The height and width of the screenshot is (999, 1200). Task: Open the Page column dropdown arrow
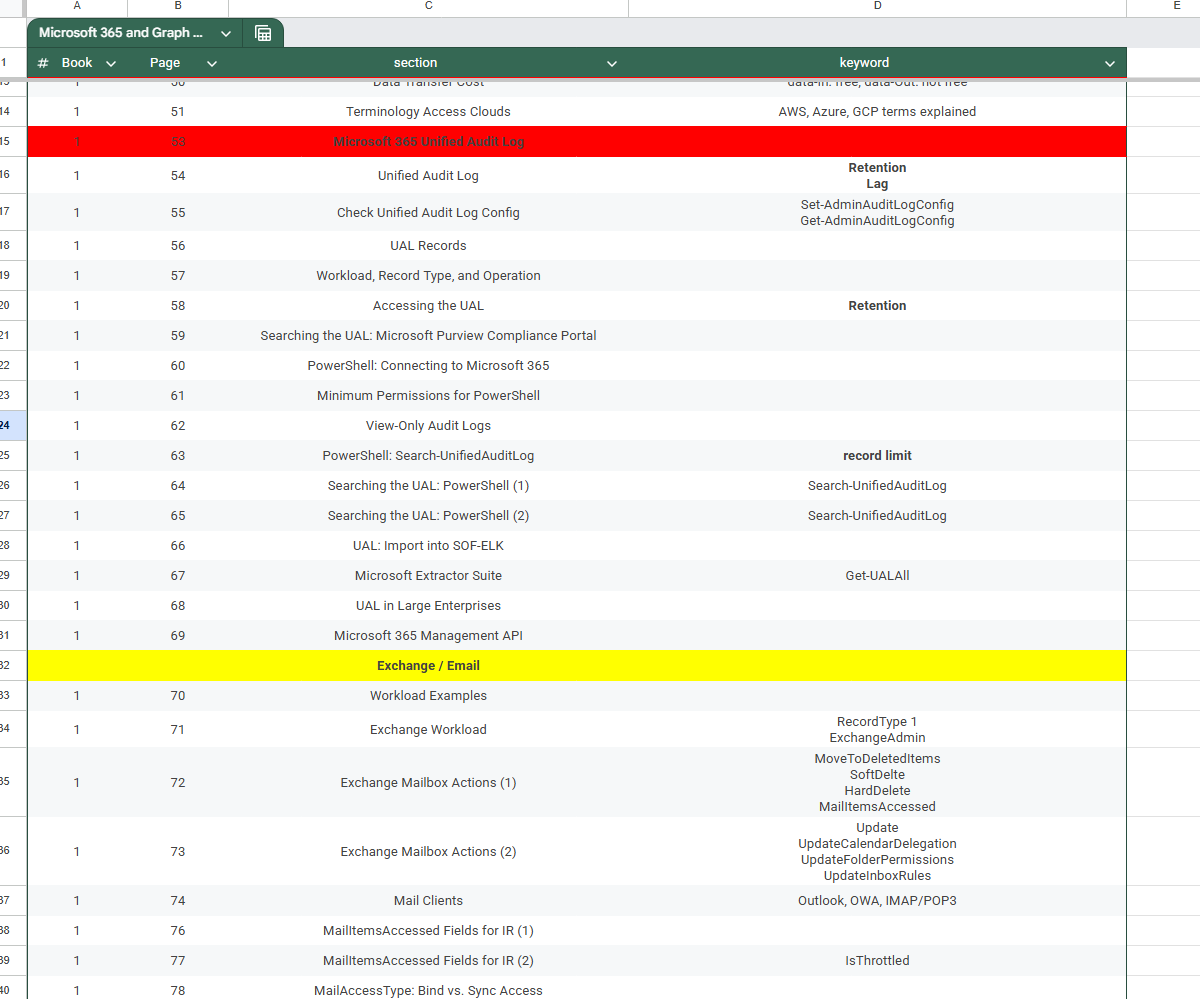pyautogui.click(x=212, y=63)
